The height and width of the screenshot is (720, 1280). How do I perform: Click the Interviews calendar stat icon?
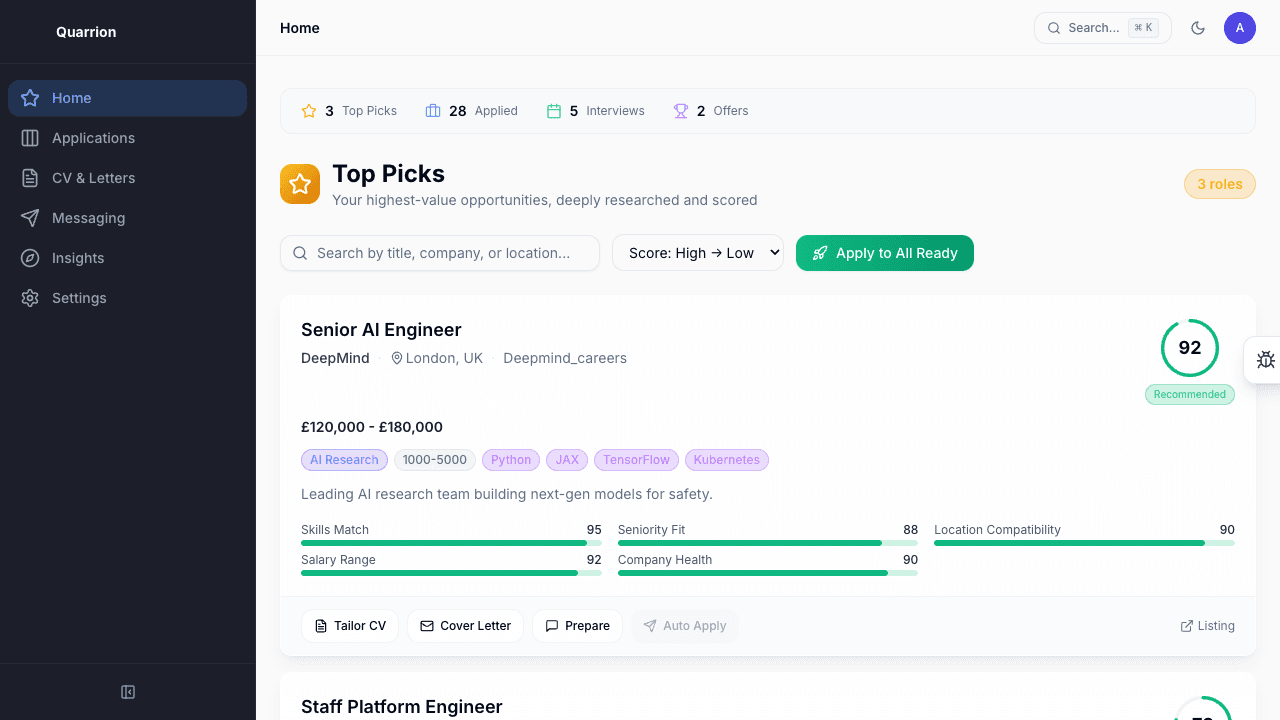tap(554, 111)
